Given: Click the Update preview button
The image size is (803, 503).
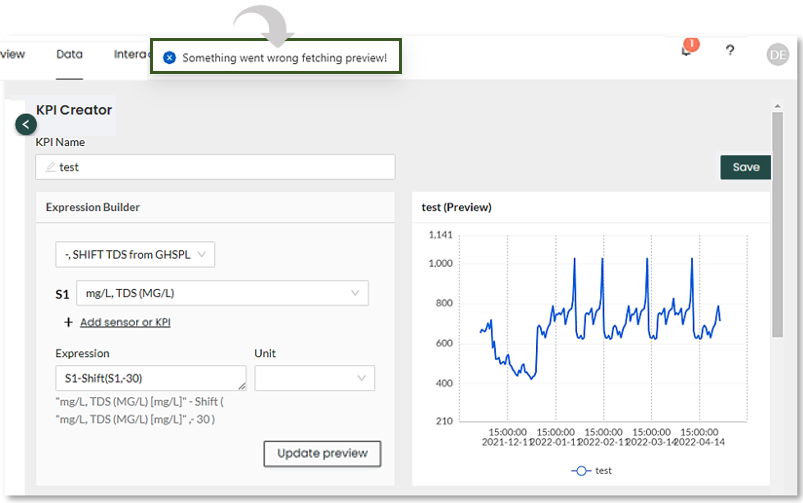Looking at the screenshot, I should coord(322,453).
